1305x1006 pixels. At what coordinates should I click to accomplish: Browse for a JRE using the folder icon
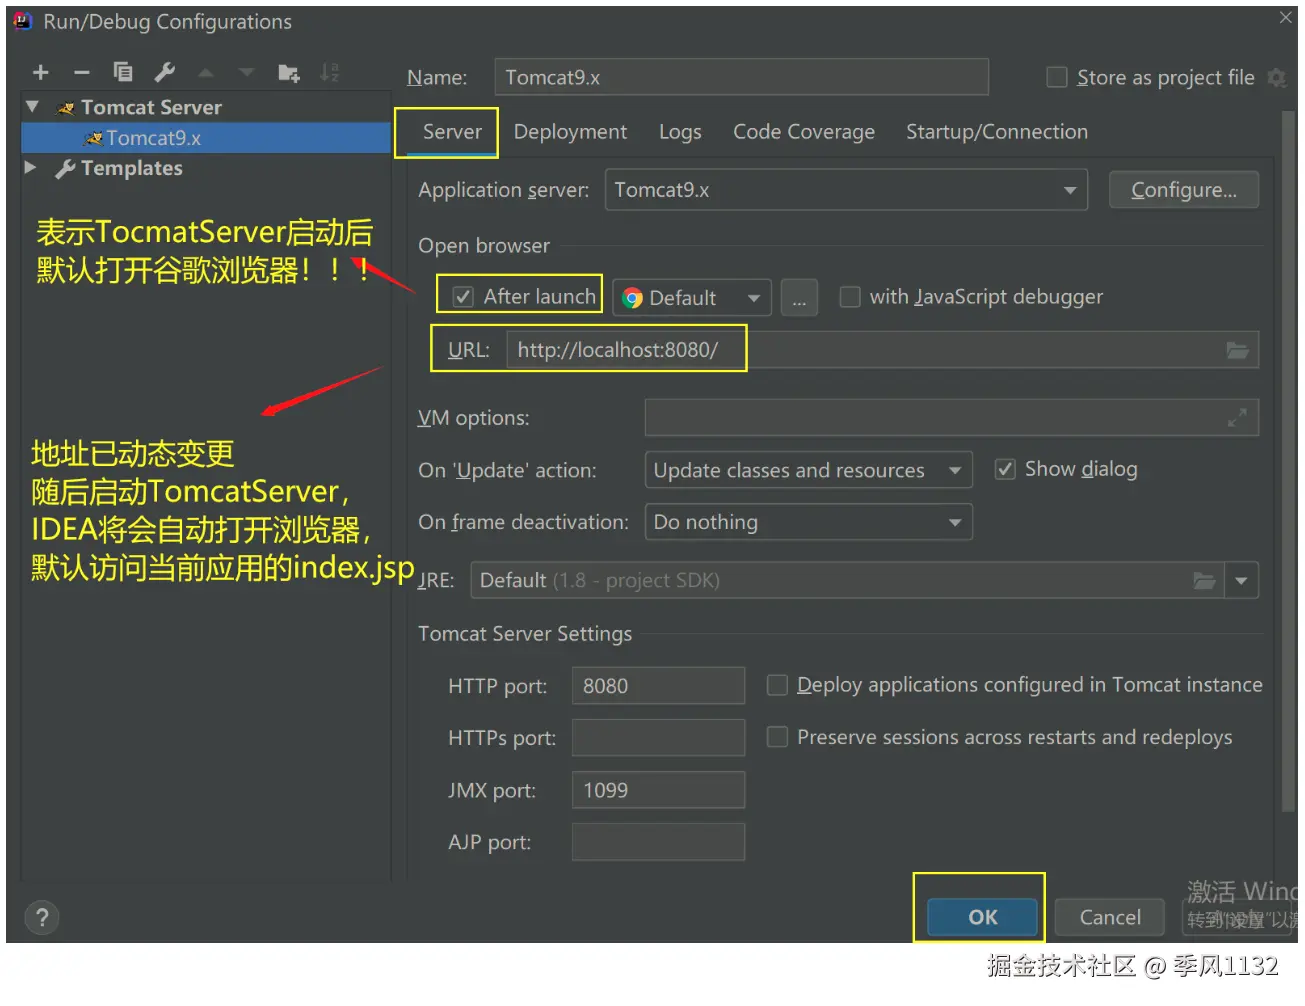pos(1205,581)
